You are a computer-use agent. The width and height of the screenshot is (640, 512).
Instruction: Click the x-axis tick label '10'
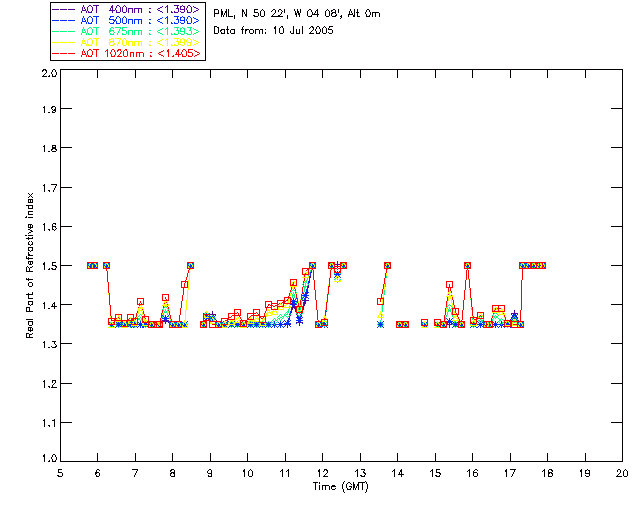(x=247, y=473)
